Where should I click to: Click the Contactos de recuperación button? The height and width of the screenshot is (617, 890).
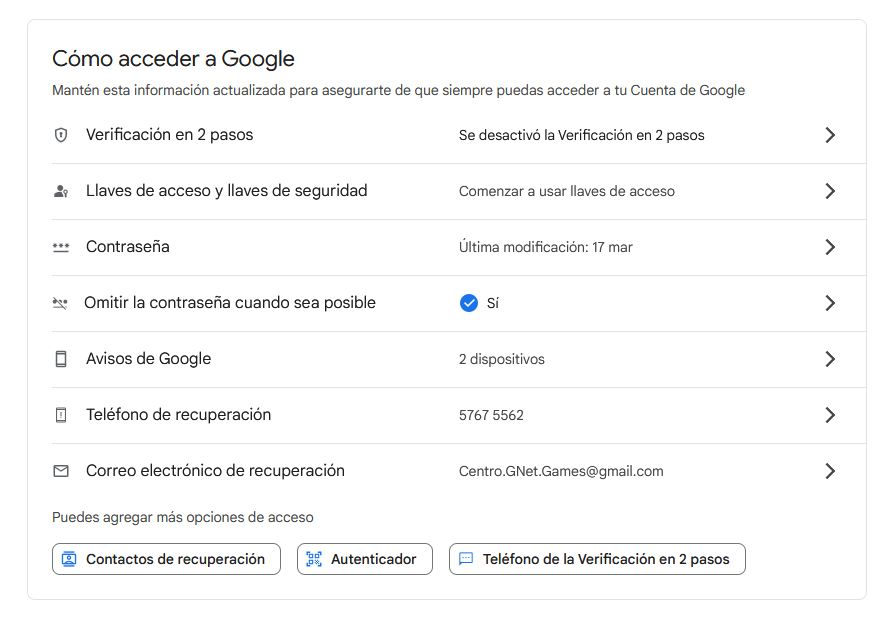click(166, 559)
